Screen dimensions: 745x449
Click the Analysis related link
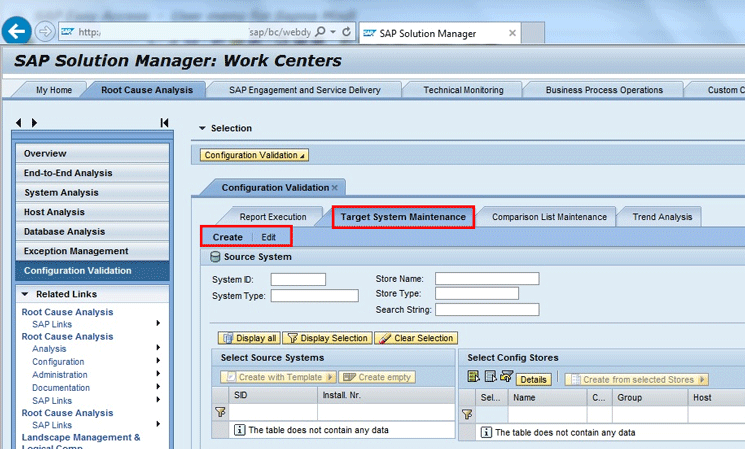click(x=49, y=349)
